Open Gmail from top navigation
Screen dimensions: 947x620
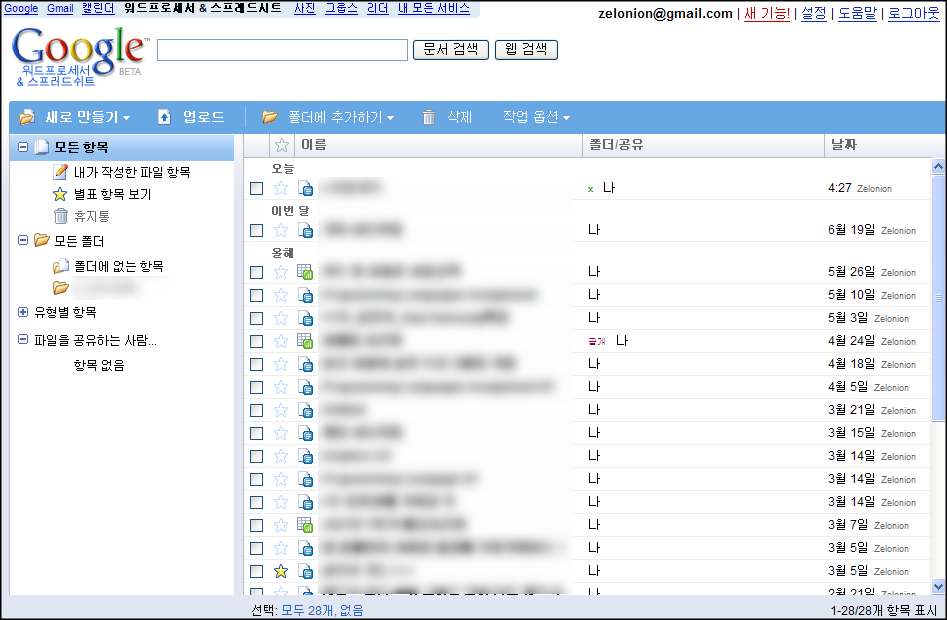(60, 8)
